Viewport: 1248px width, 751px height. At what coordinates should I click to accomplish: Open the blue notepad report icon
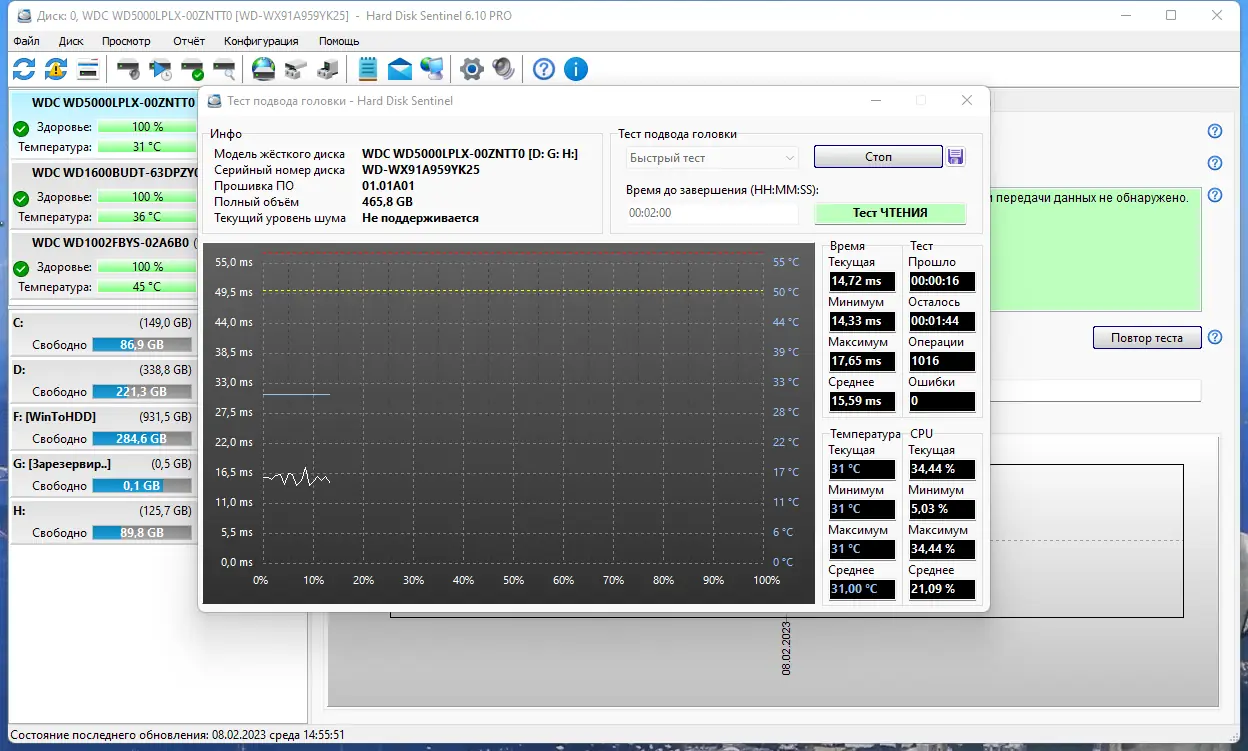(x=368, y=69)
